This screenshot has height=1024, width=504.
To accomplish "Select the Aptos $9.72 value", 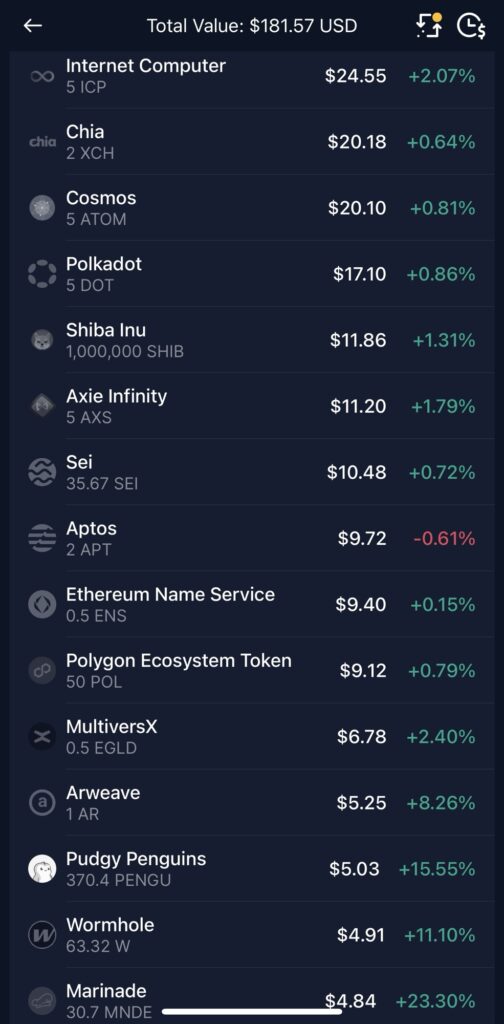I will pyautogui.click(x=362, y=538).
